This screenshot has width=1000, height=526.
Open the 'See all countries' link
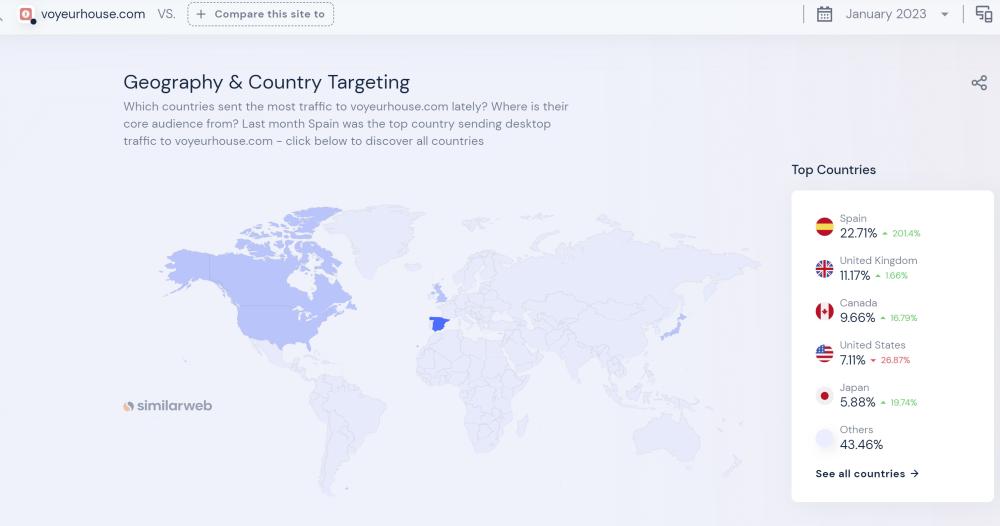(866, 474)
